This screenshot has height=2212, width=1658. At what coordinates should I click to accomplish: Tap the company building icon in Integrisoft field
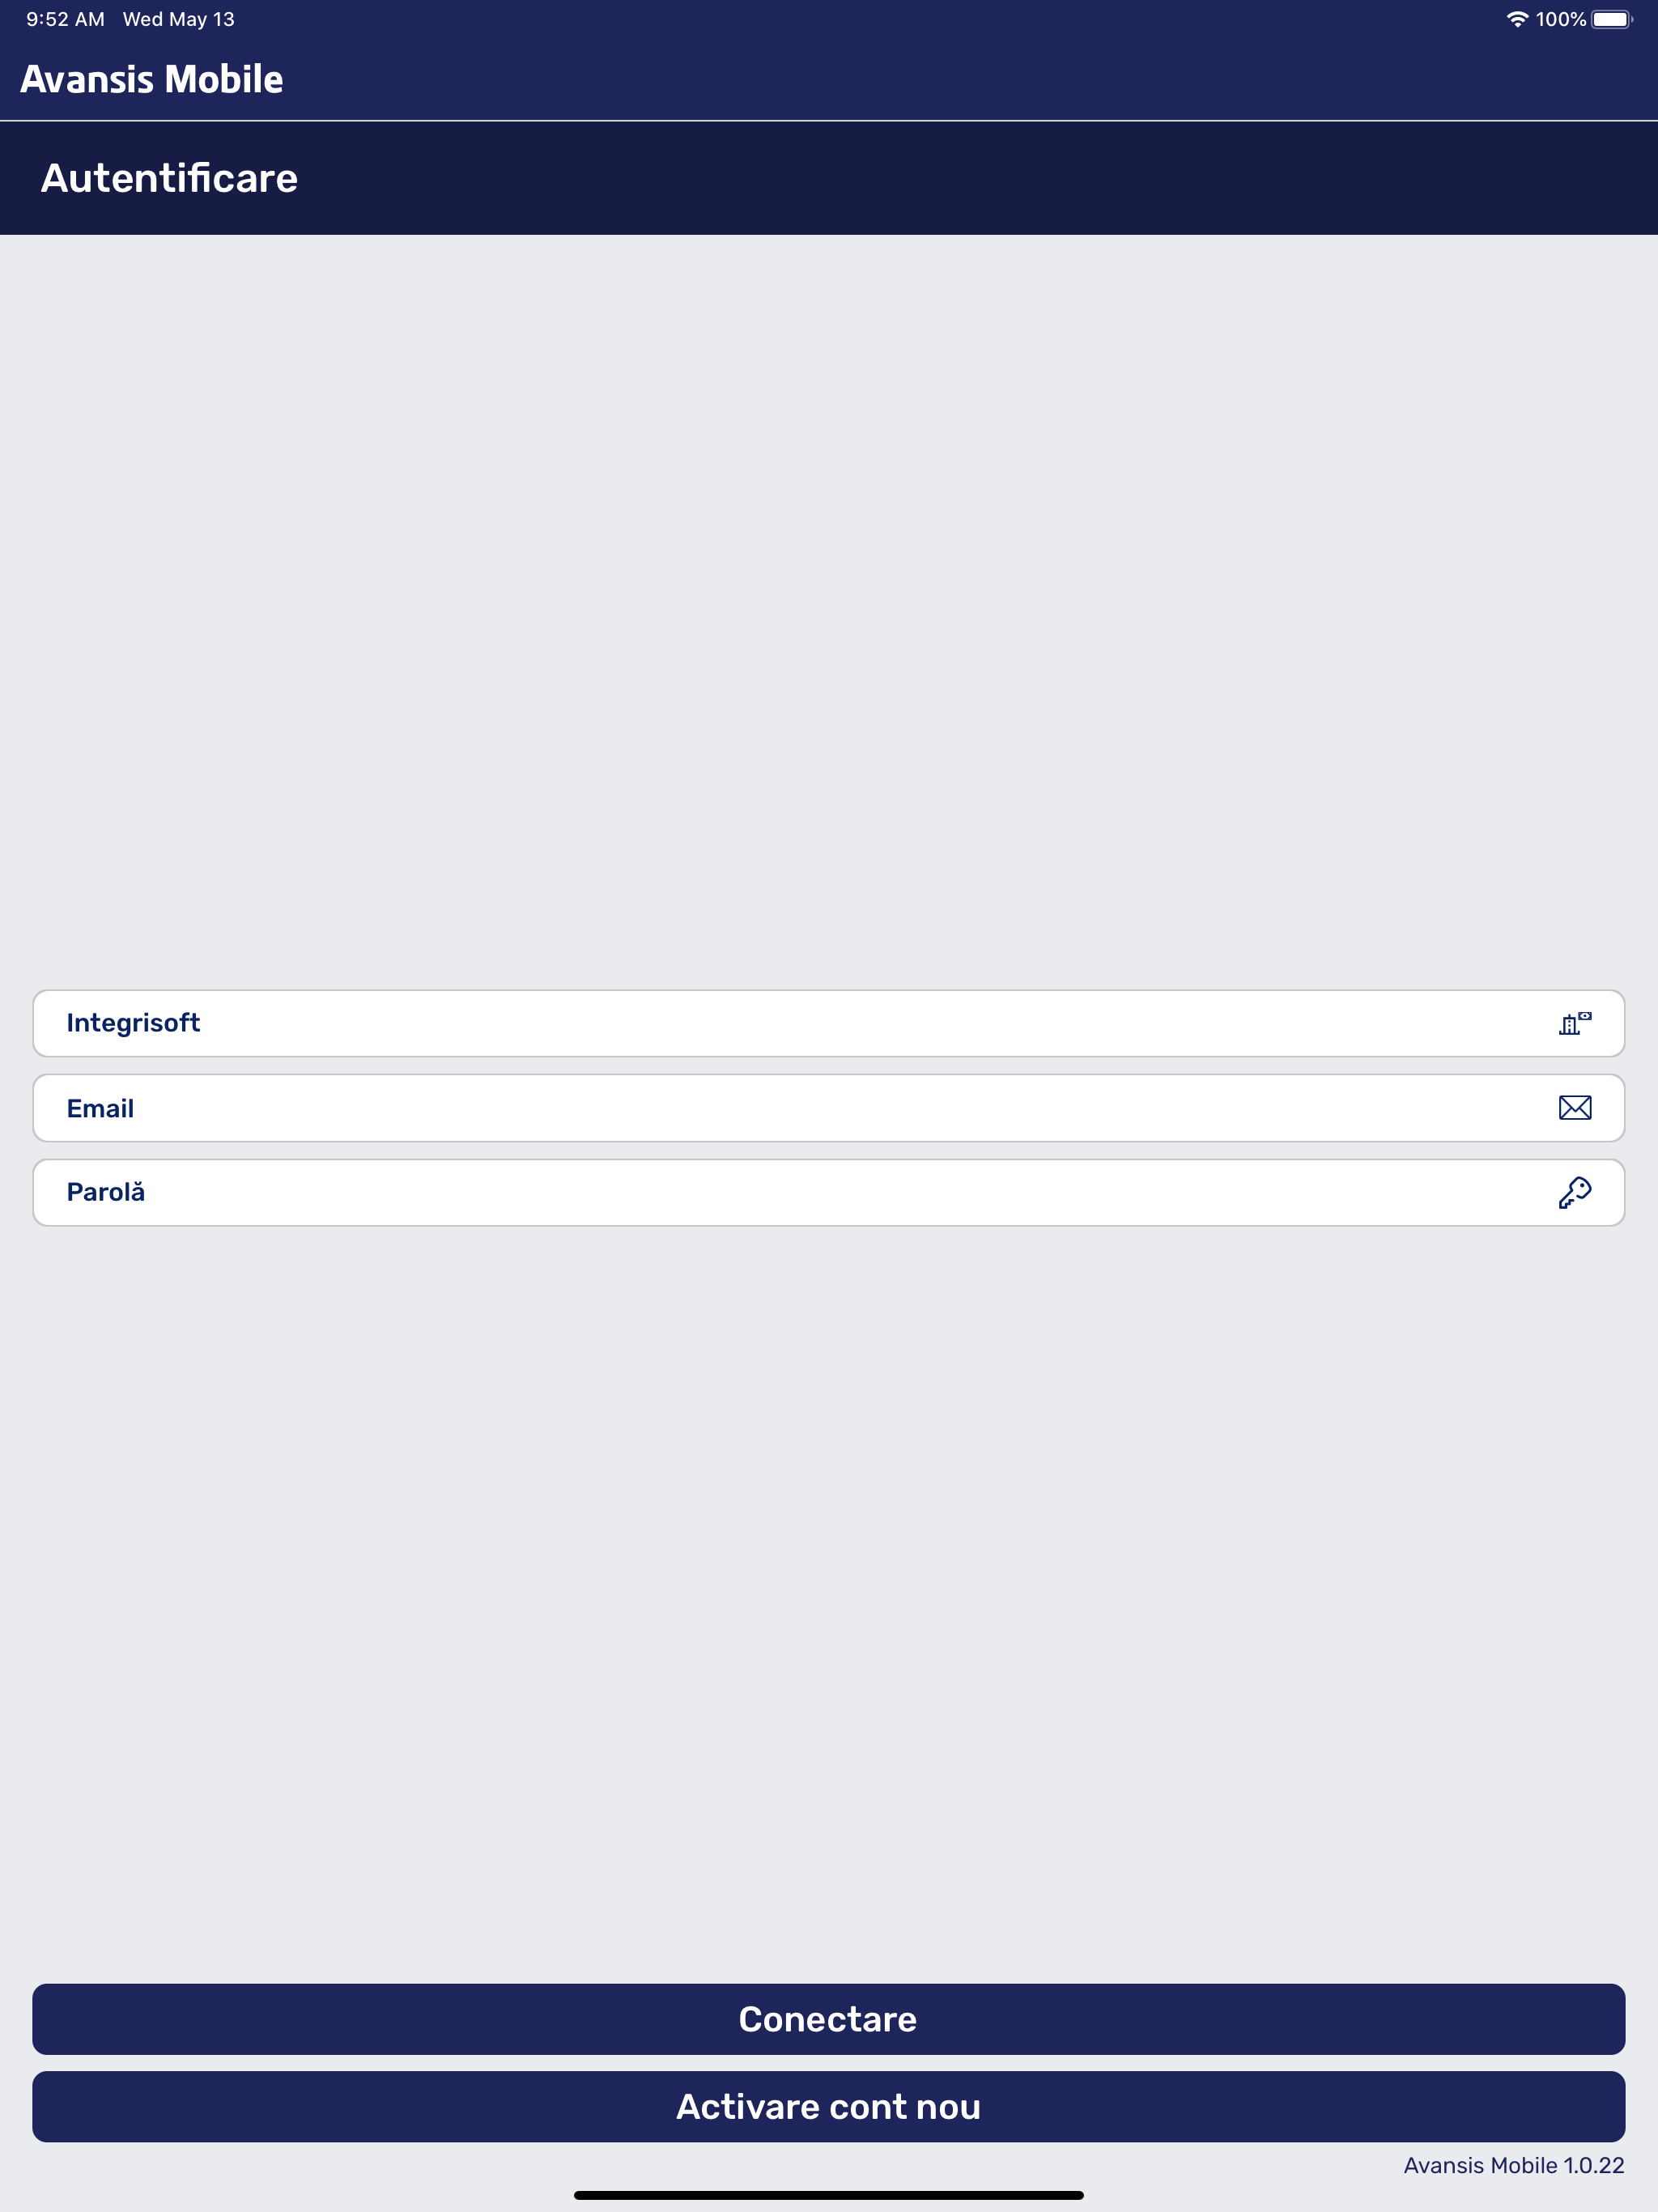click(1575, 1023)
